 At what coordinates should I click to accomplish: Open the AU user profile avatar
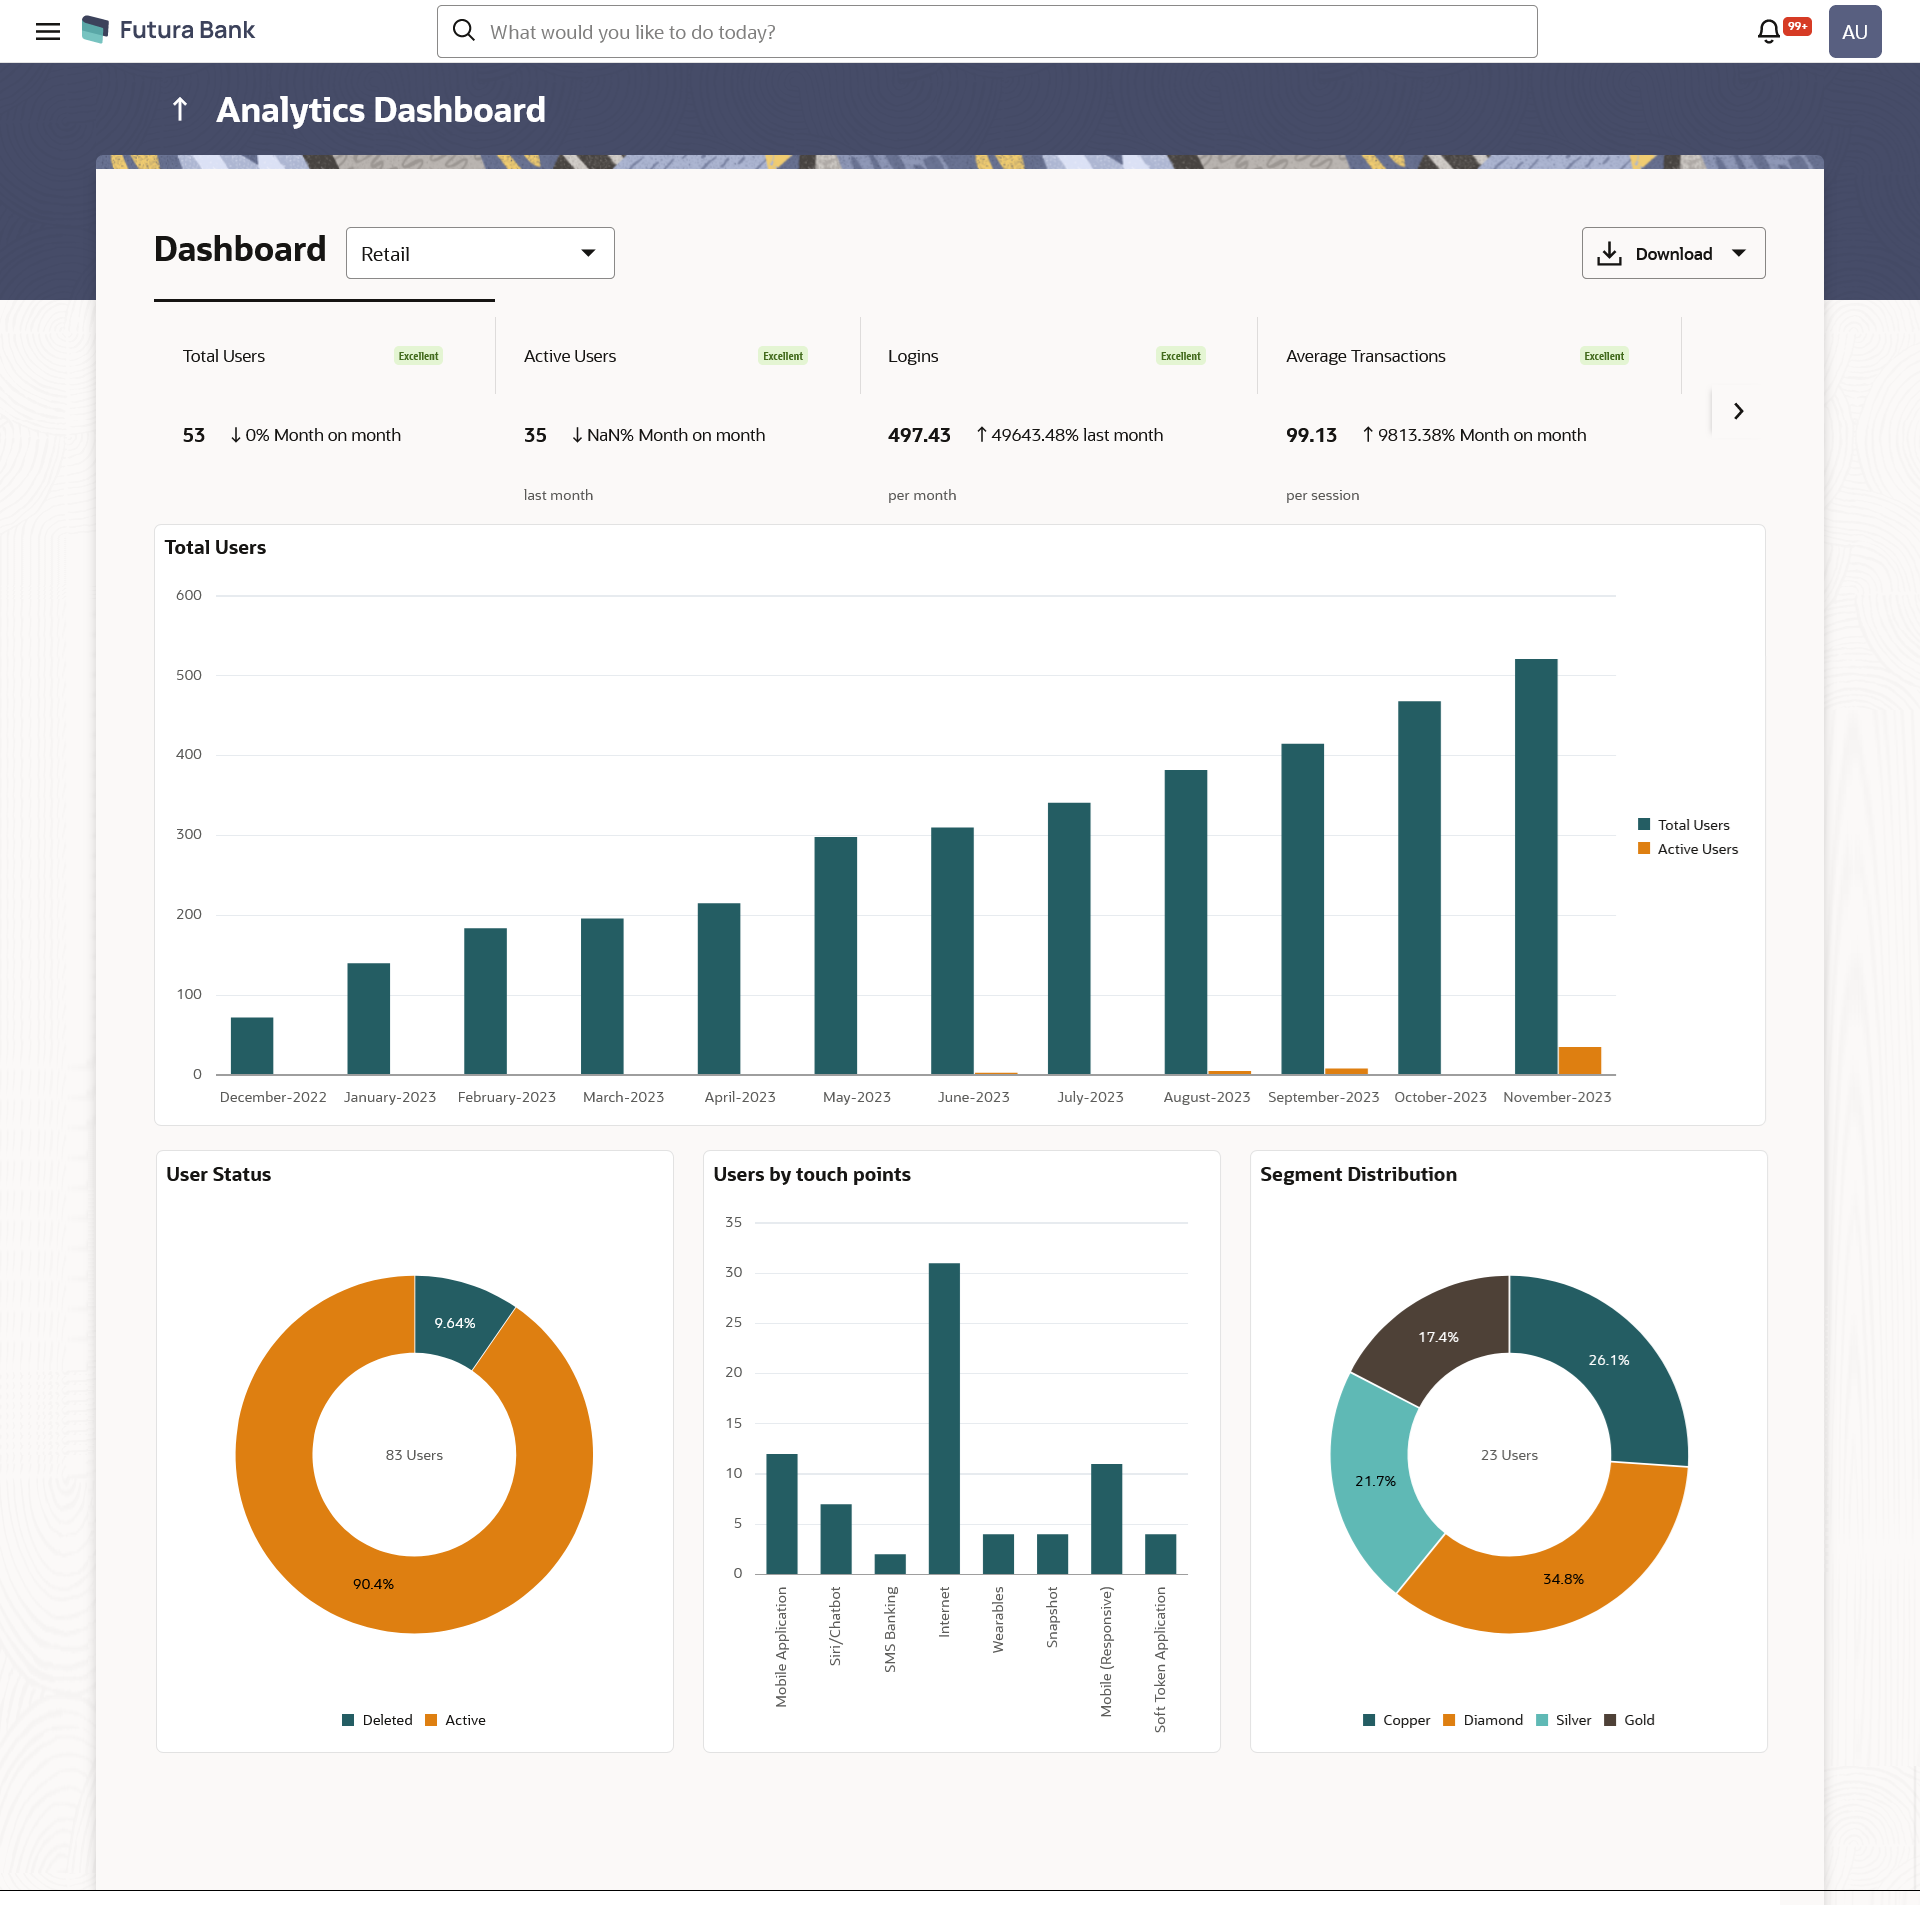(1854, 31)
